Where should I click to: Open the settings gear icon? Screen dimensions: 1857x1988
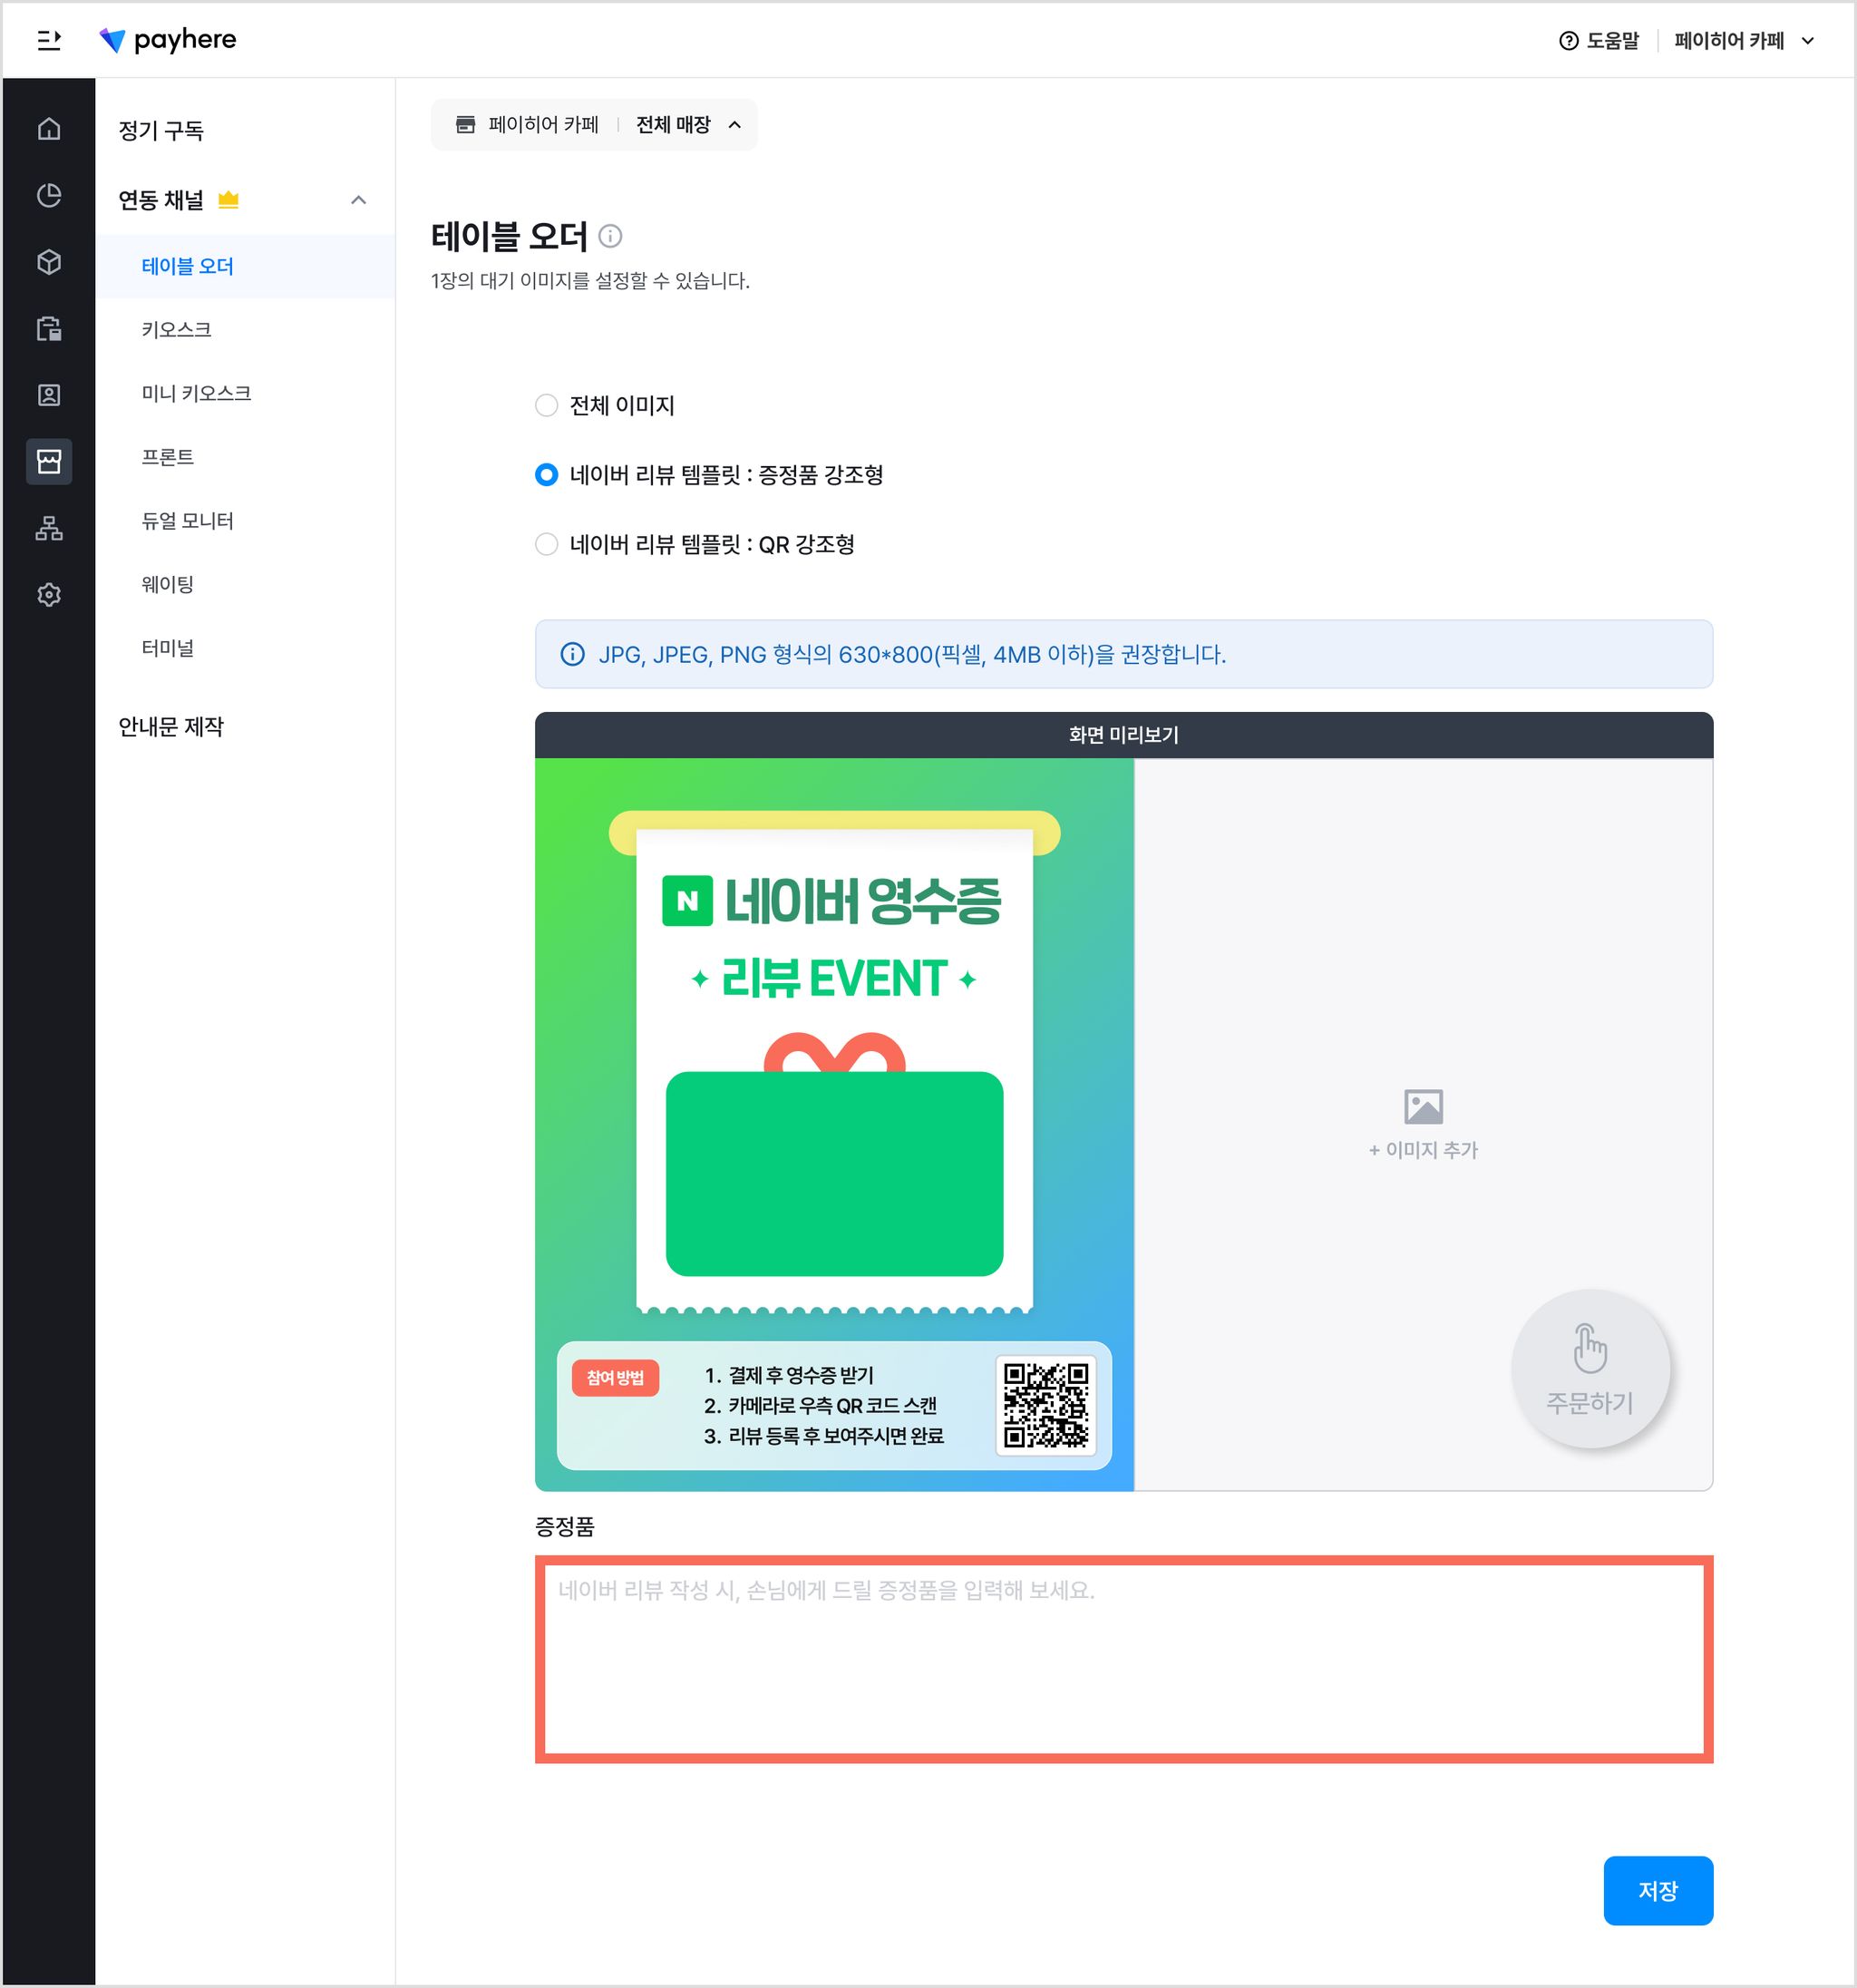pos(49,595)
